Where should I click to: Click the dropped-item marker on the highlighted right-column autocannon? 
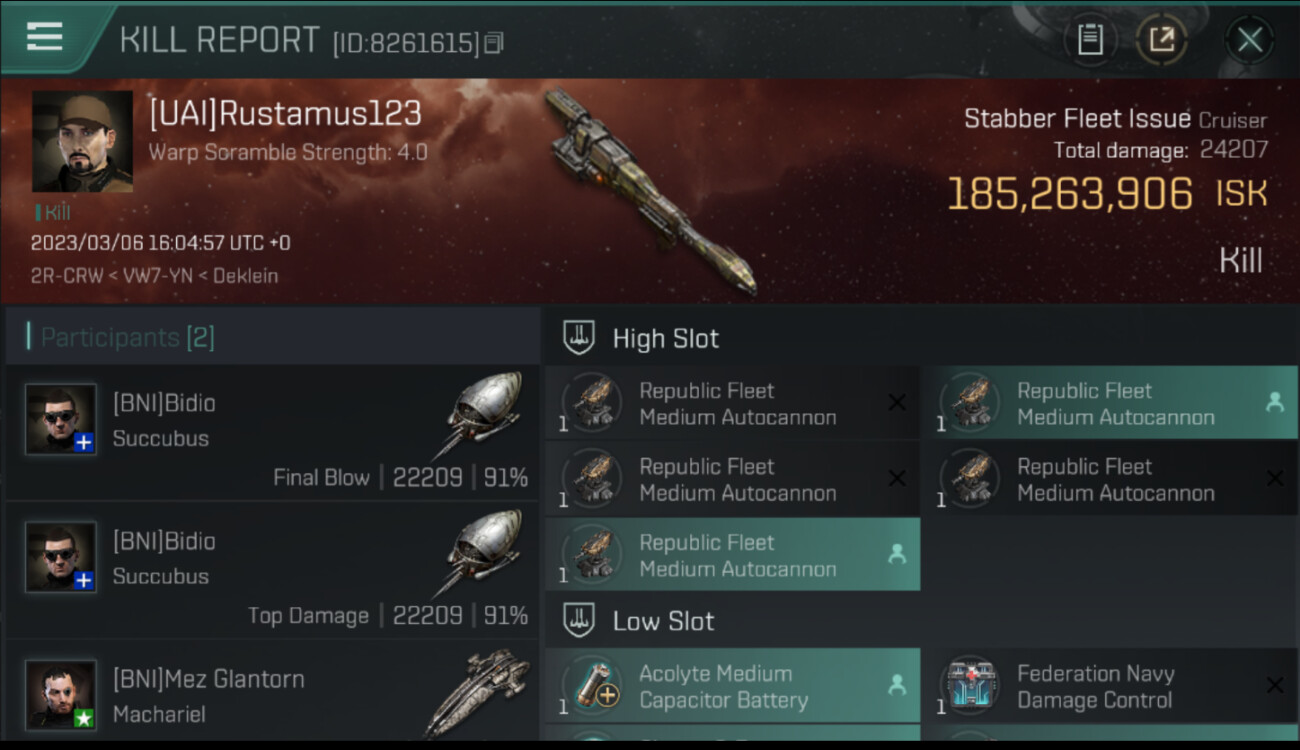pos(1274,402)
